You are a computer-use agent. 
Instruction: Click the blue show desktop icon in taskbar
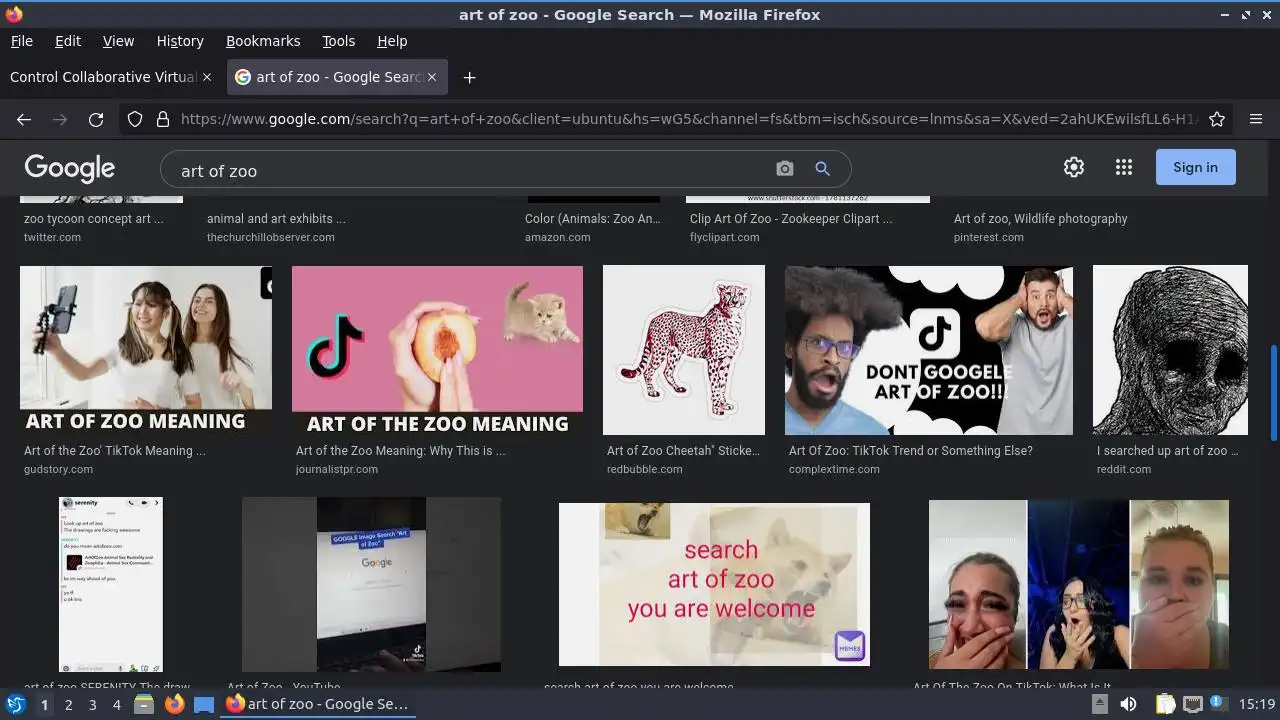204,704
